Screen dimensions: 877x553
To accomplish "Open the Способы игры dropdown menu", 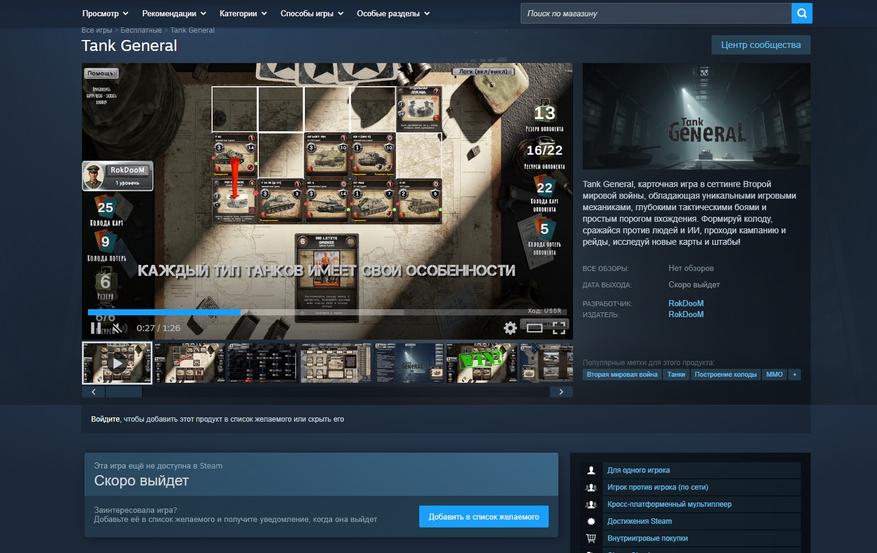I will (x=312, y=13).
